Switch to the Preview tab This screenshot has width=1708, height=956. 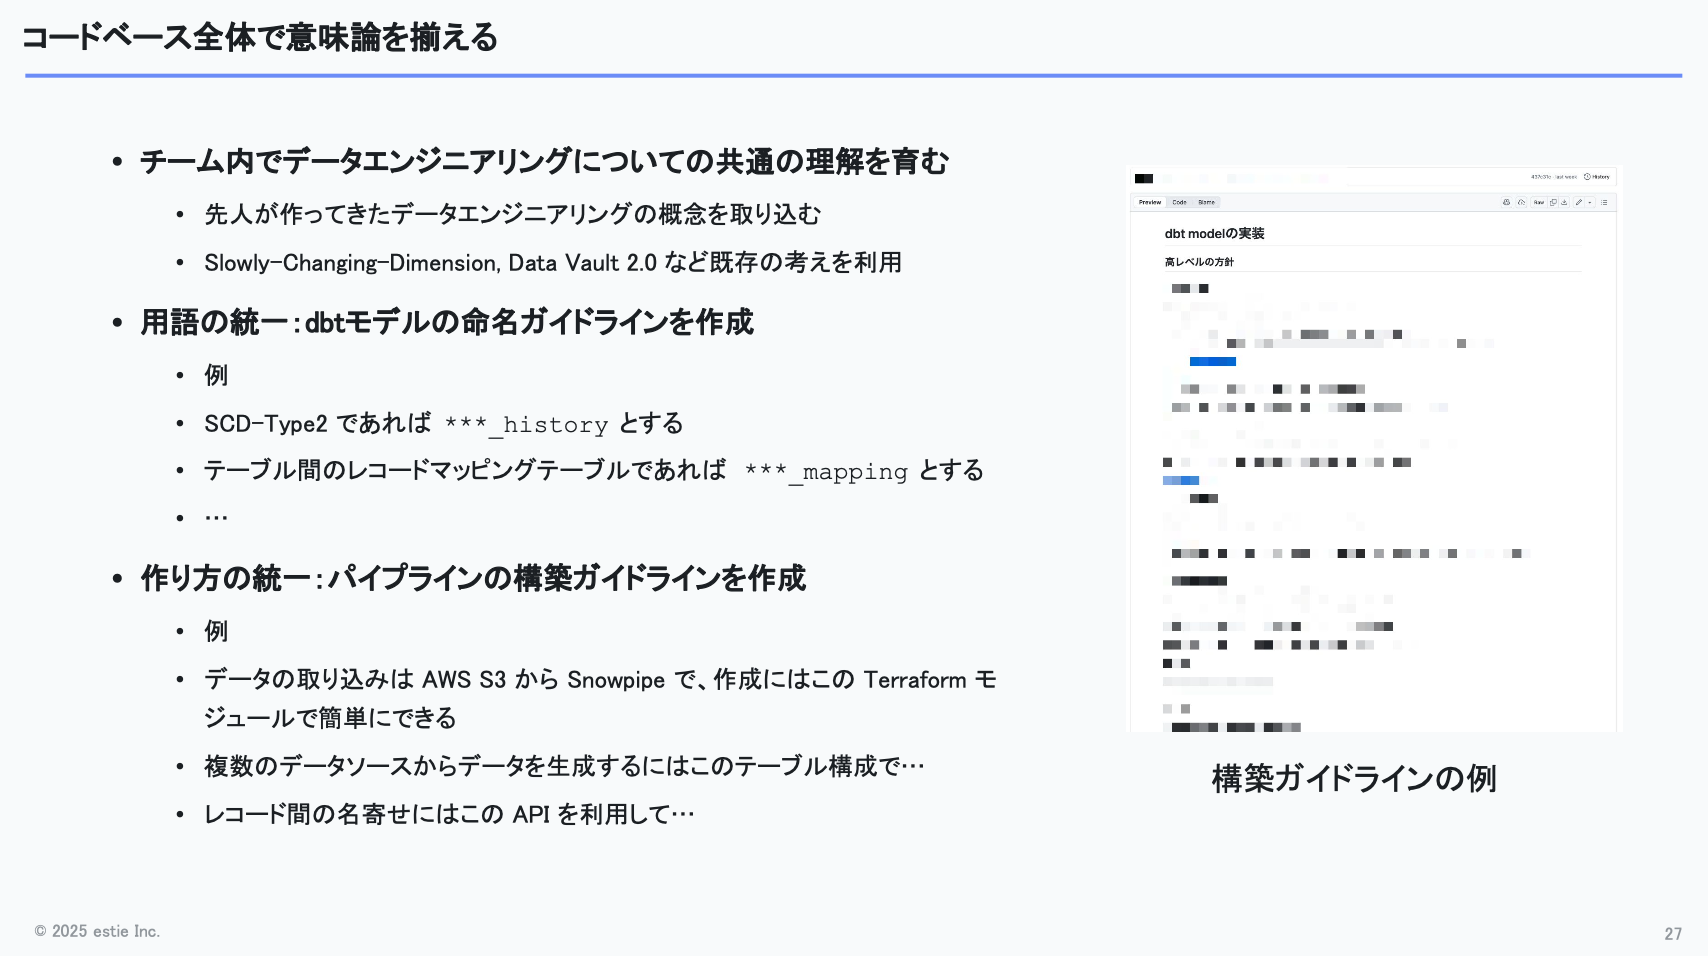point(1150,202)
